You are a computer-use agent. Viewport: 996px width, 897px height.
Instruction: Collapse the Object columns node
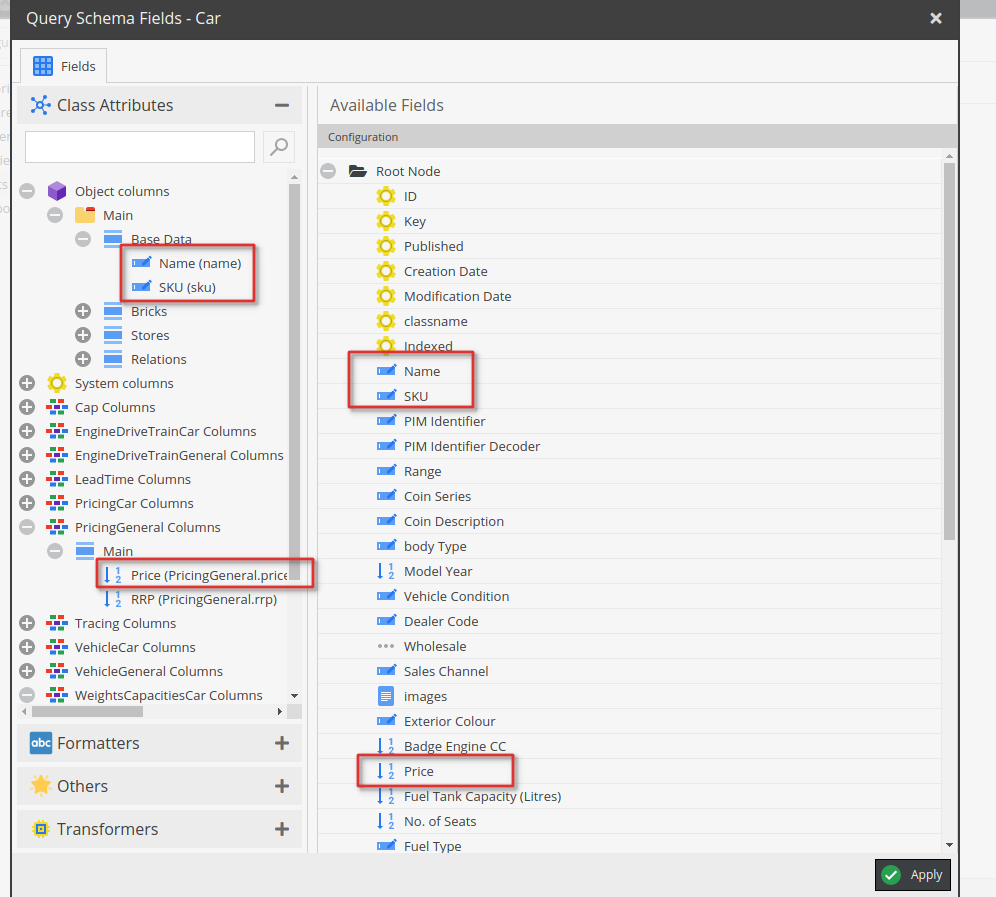point(27,191)
